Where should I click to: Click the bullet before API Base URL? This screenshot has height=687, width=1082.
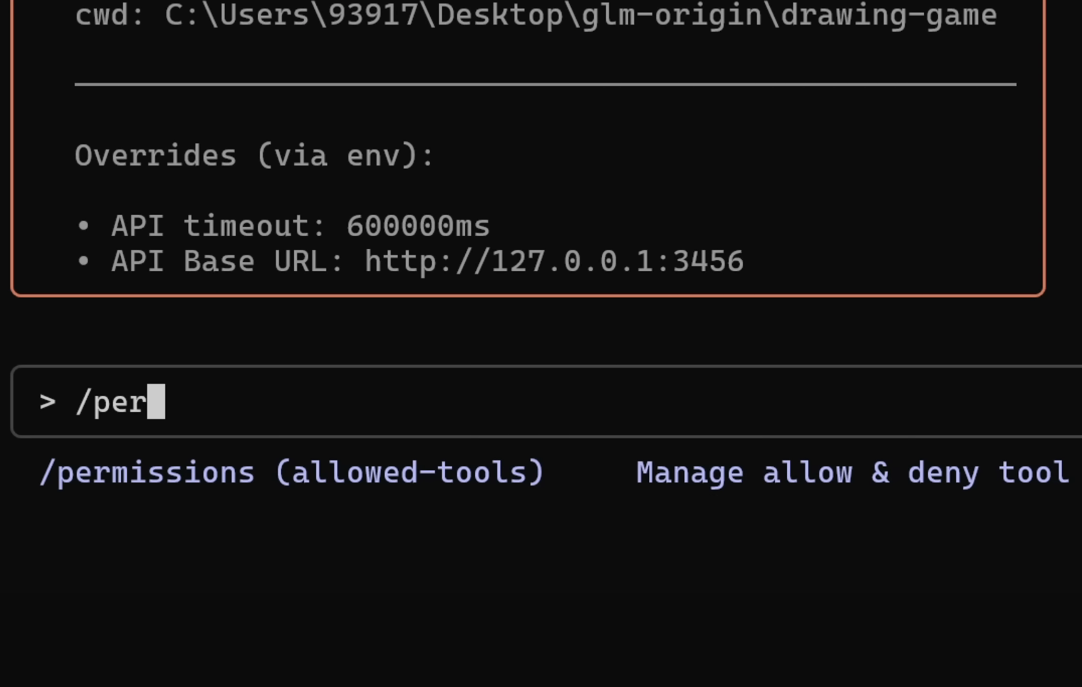(x=83, y=262)
